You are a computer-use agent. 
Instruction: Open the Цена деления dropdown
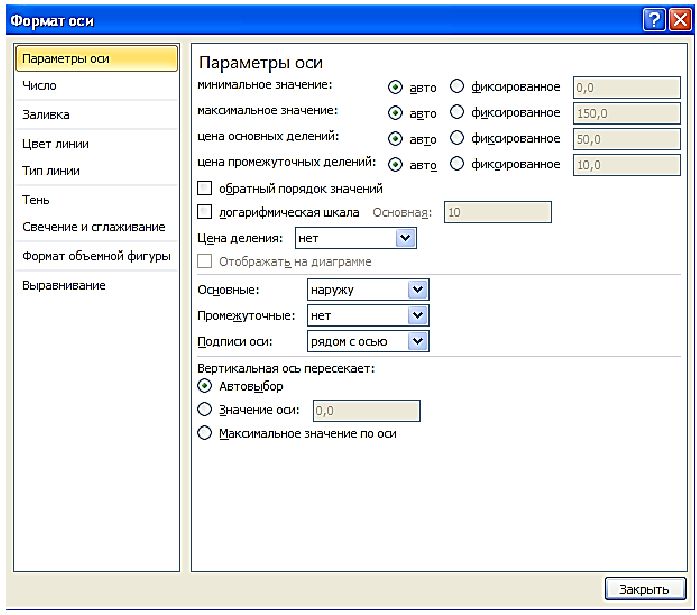point(356,238)
